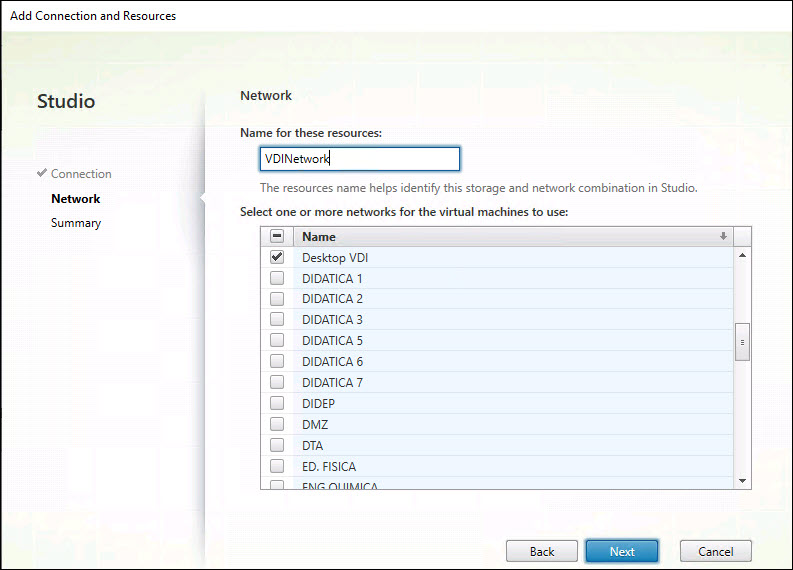793x570 pixels.
Task: Select the Network step in sidebar
Action: [76, 199]
